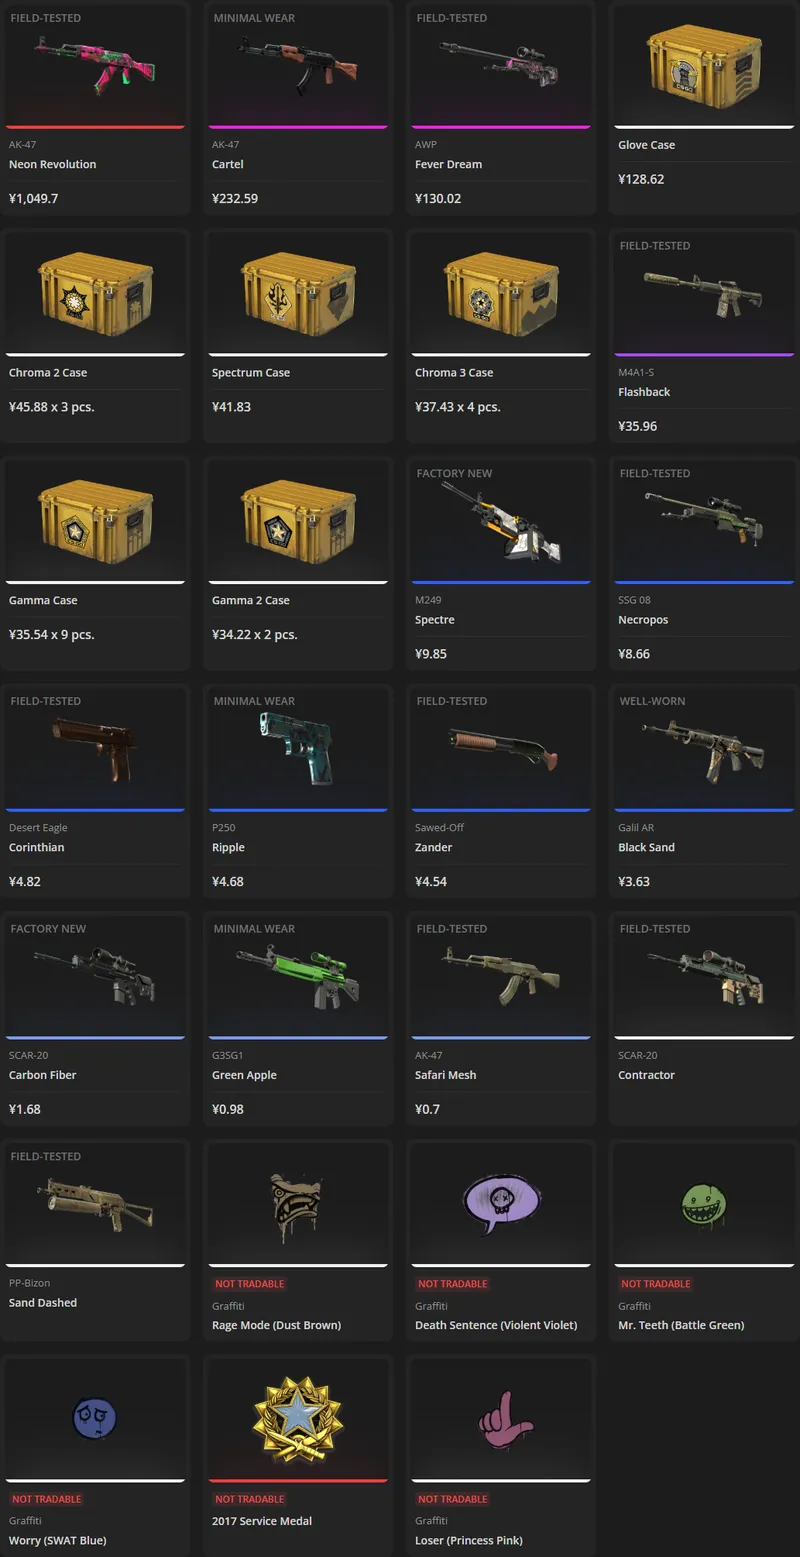Click Mr. Teeth Battle Green graffiti icon
The width and height of the screenshot is (800, 1557).
[703, 1206]
